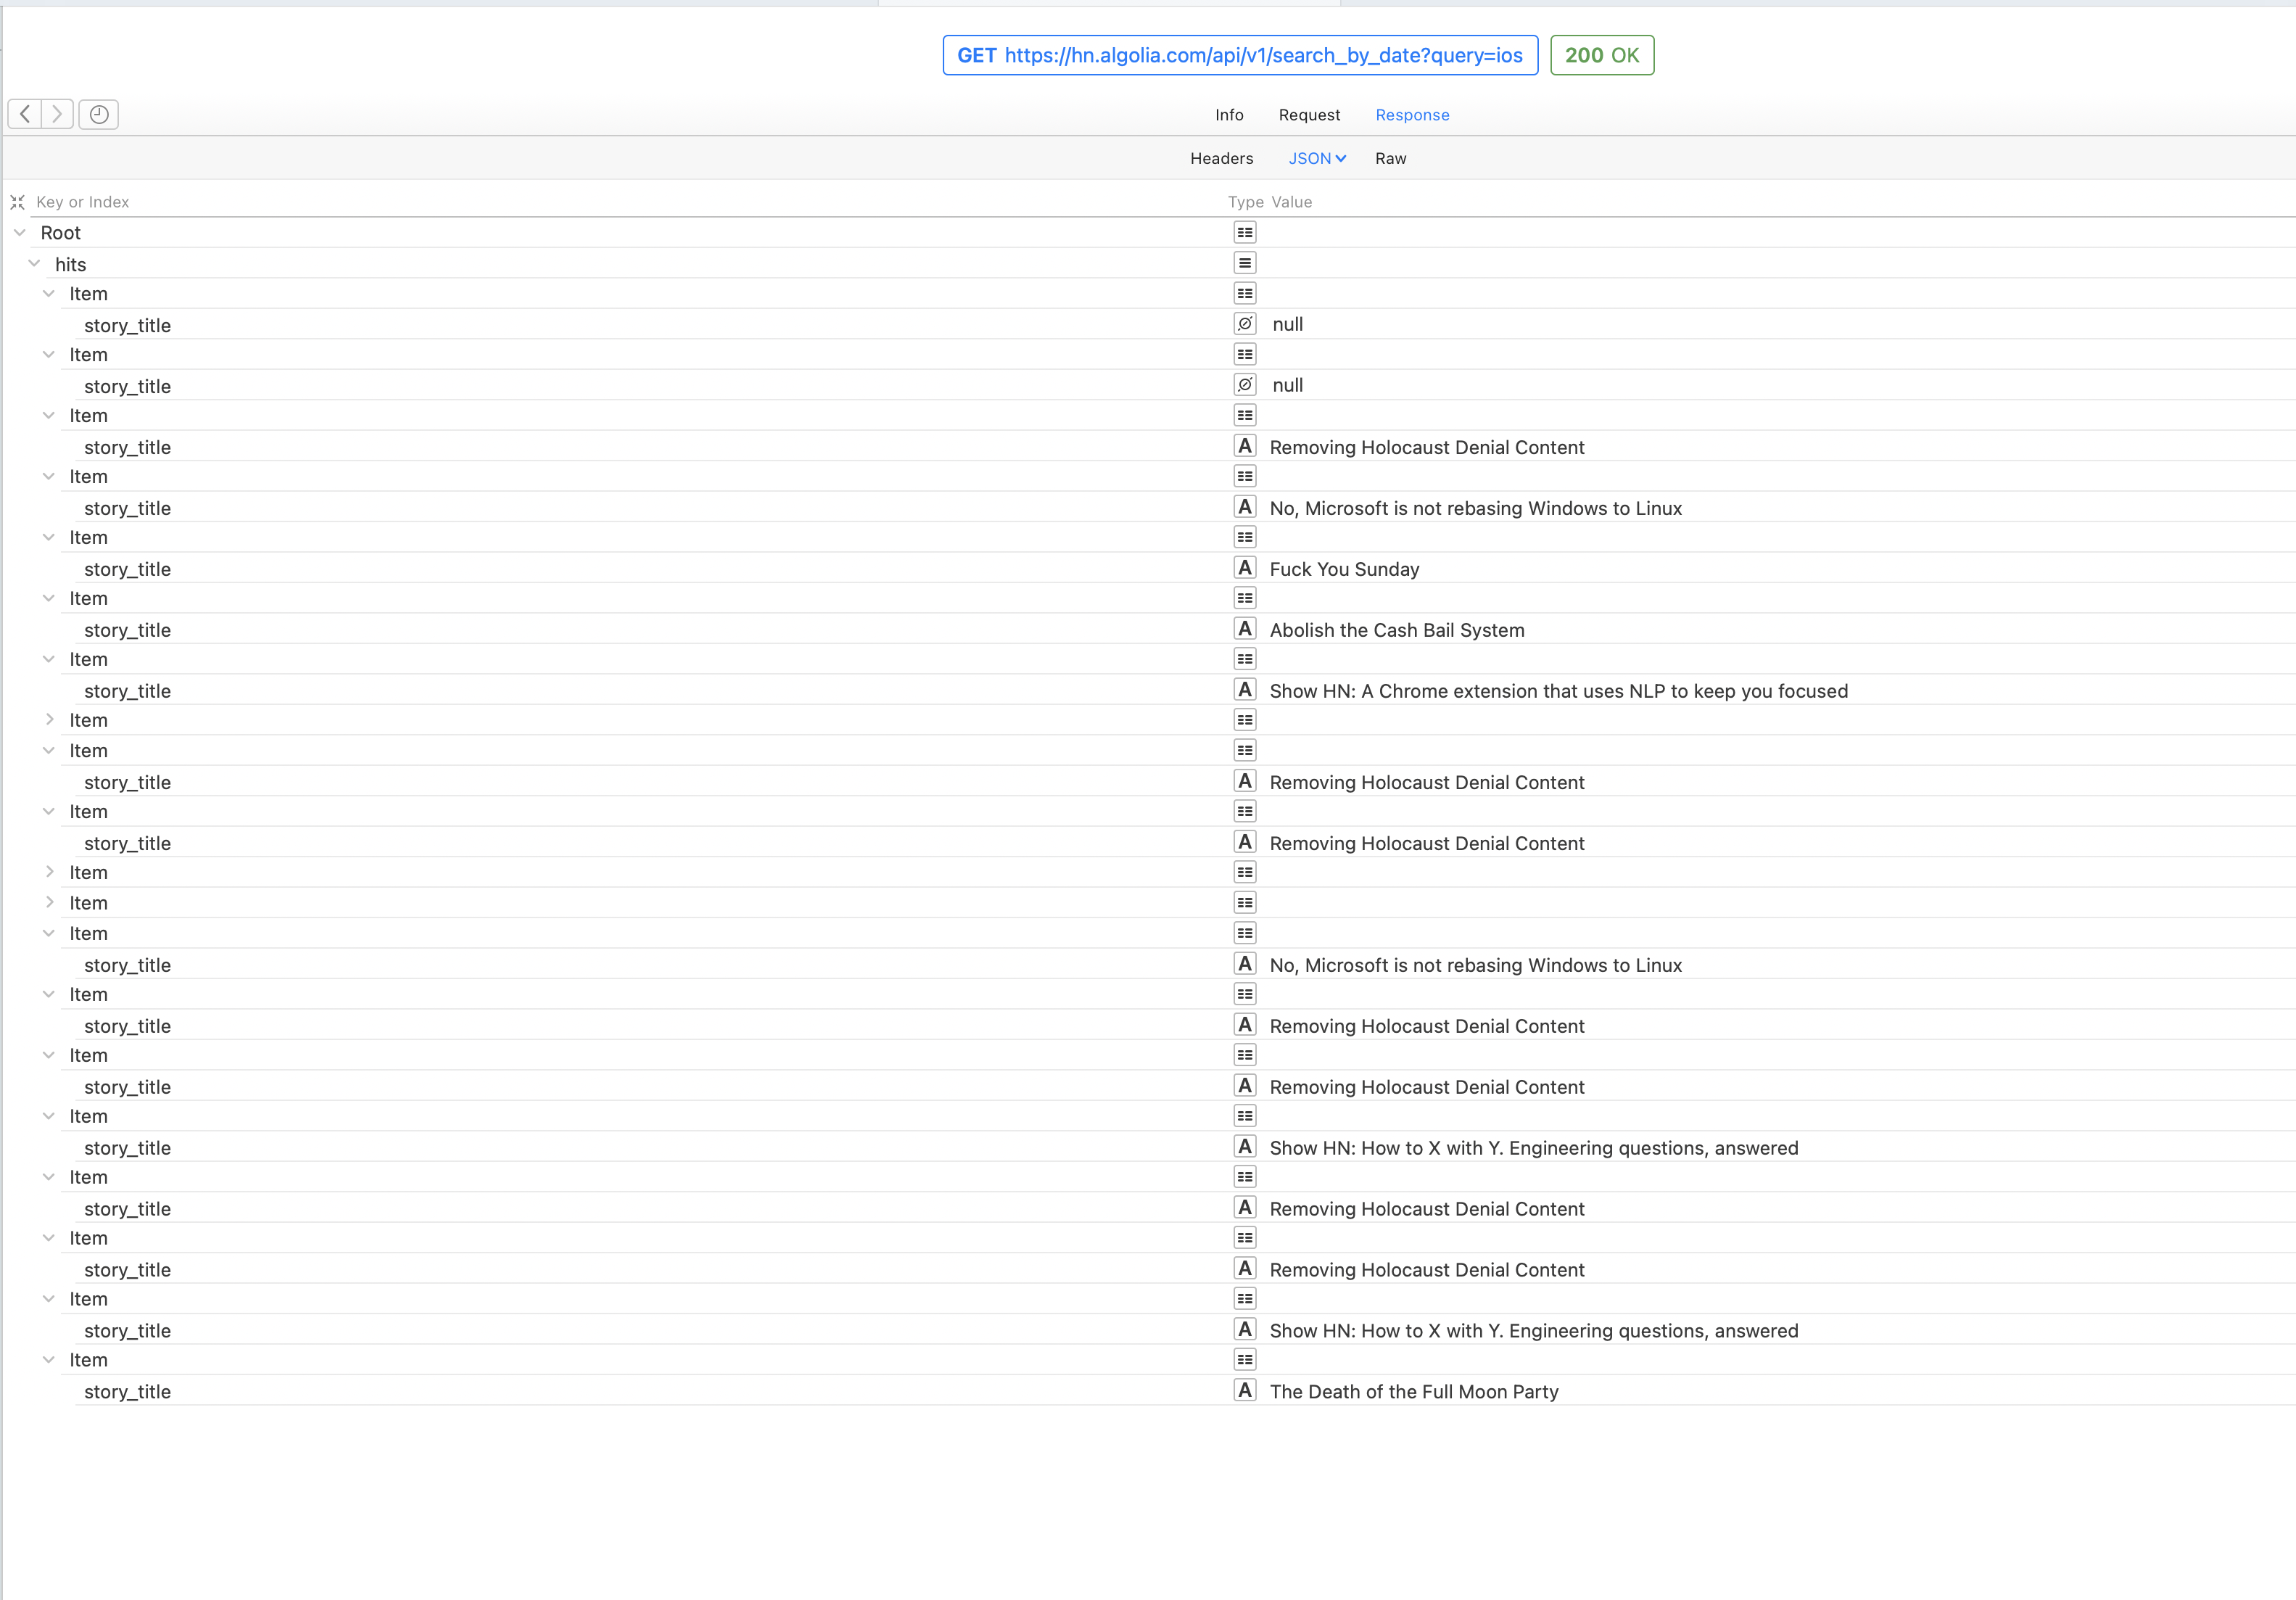The height and width of the screenshot is (1600, 2296).
Task: Show the Raw response view
Action: (x=1390, y=158)
